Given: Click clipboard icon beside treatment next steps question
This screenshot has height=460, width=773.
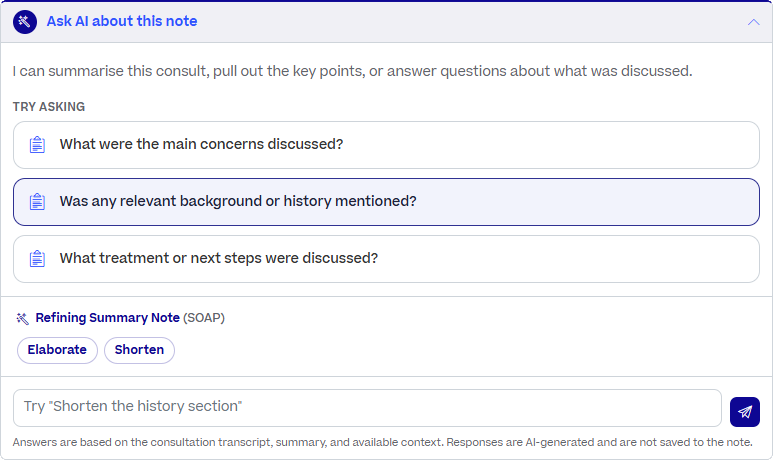Looking at the screenshot, I should click(37, 258).
